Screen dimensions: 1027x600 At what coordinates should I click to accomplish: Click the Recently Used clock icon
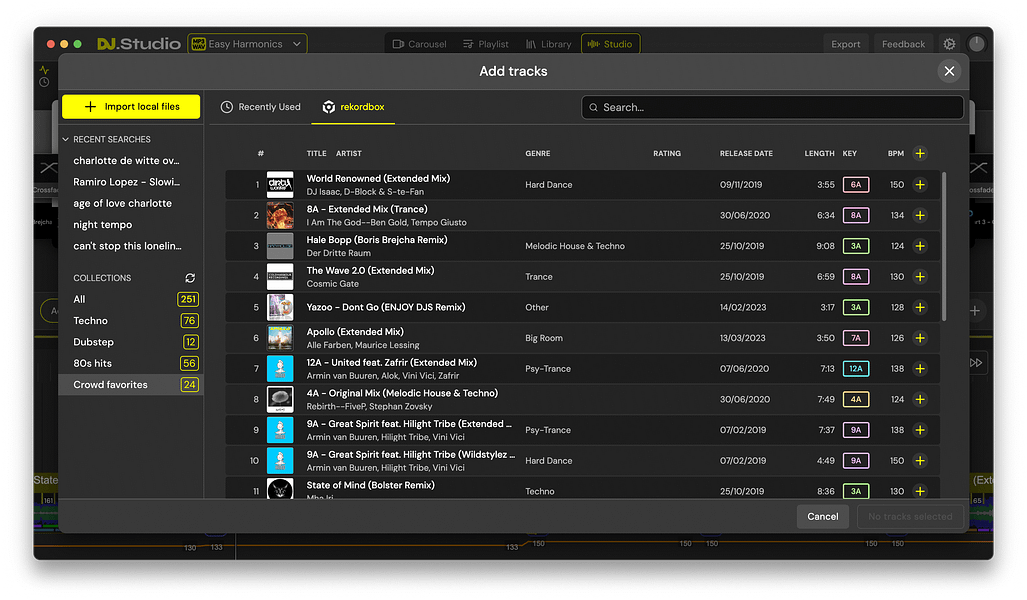[227, 107]
